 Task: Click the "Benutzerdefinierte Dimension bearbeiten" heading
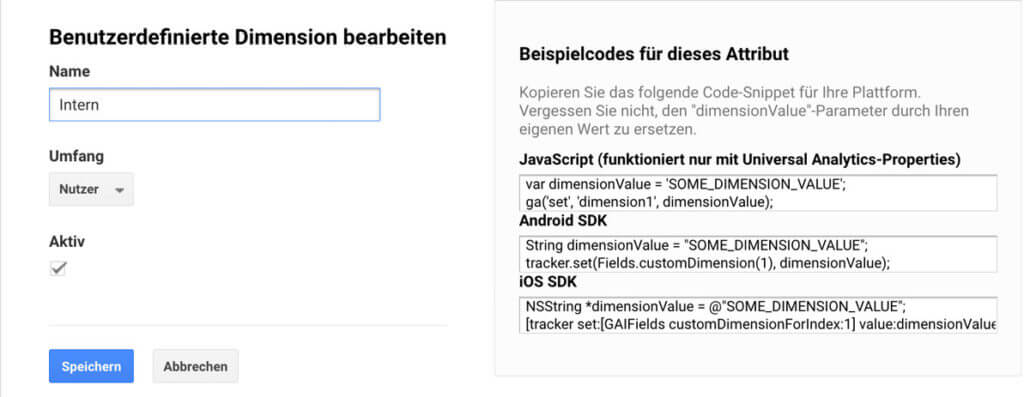point(248,37)
